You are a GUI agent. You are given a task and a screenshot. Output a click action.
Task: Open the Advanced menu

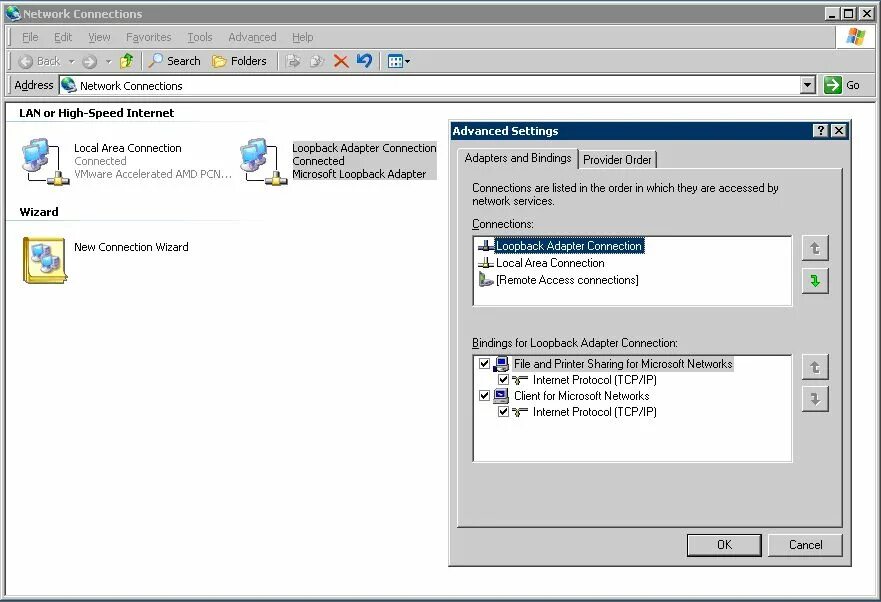click(x=252, y=37)
